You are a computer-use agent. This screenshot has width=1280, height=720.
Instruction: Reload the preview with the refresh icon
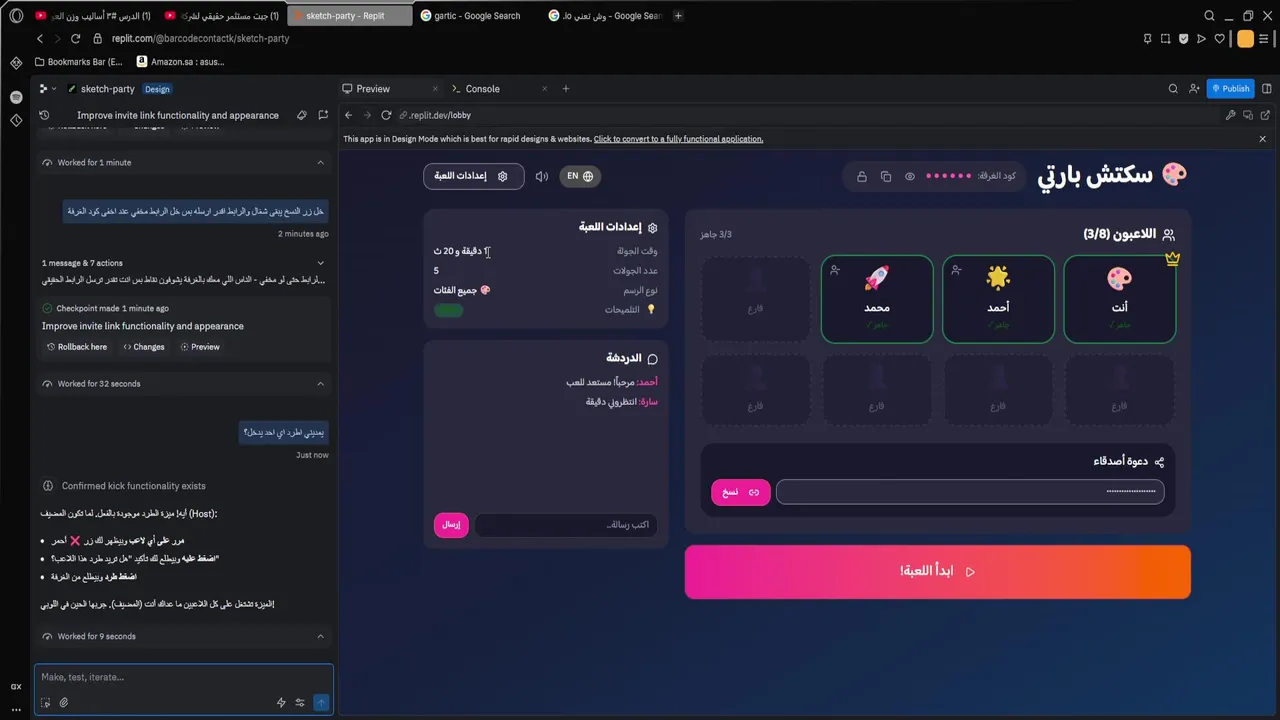tap(386, 115)
